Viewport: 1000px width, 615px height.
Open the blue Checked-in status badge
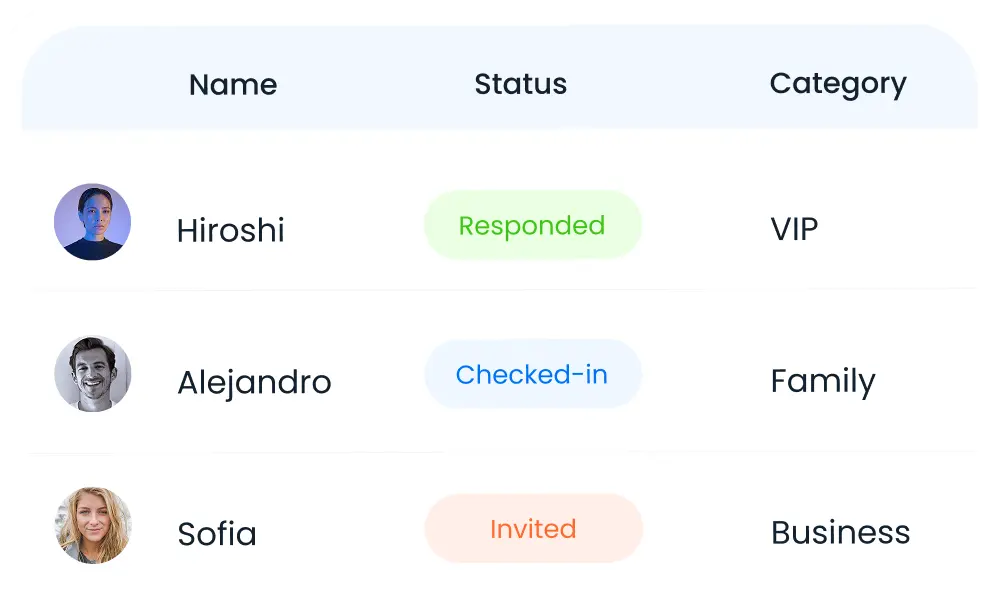click(x=532, y=374)
